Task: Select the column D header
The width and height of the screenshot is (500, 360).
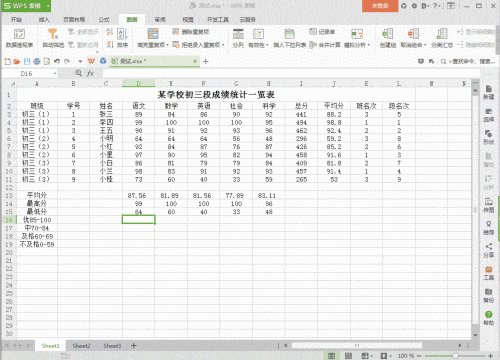Action: [x=138, y=83]
